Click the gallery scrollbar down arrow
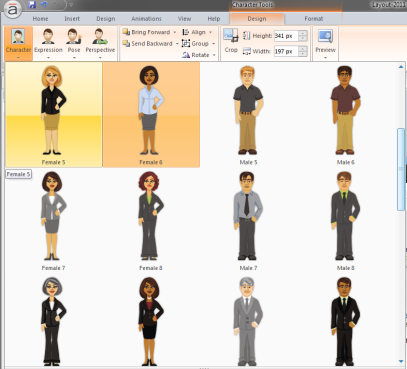Image resolution: width=407 pixels, height=369 pixels. [401, 361]
